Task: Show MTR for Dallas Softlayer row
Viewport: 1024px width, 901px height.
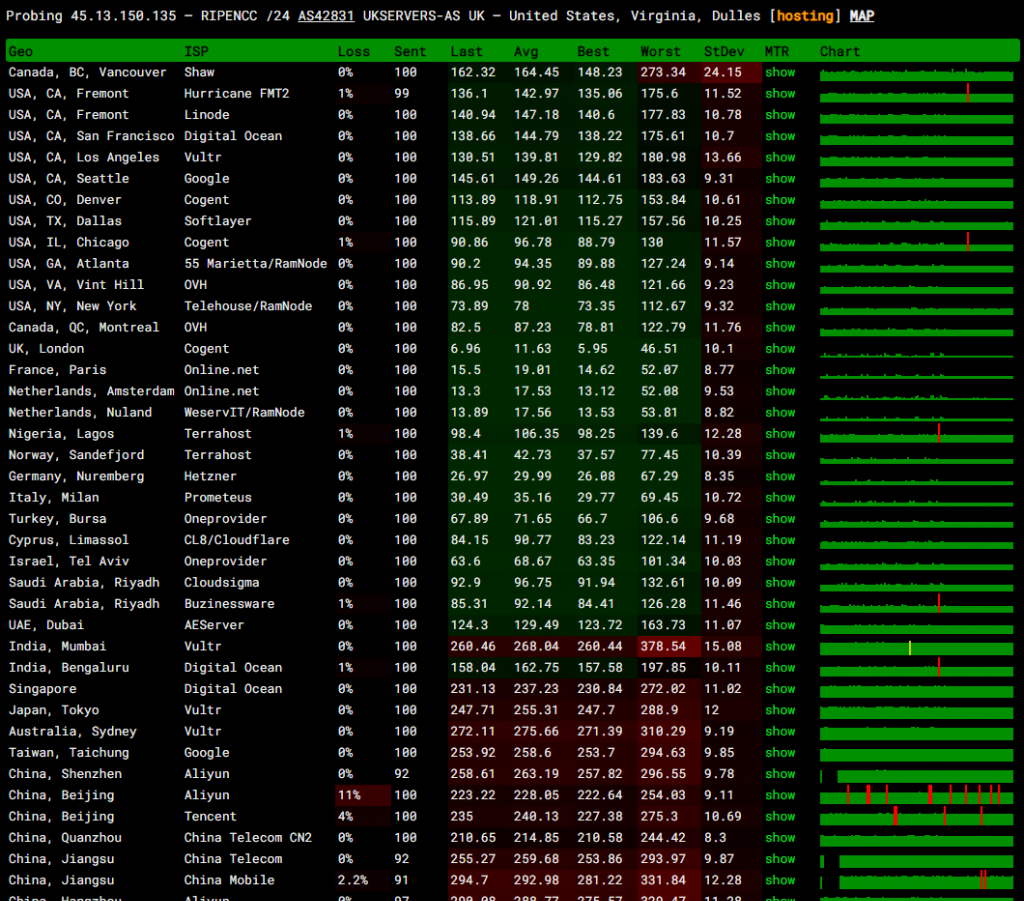Action: click(780, 221)
